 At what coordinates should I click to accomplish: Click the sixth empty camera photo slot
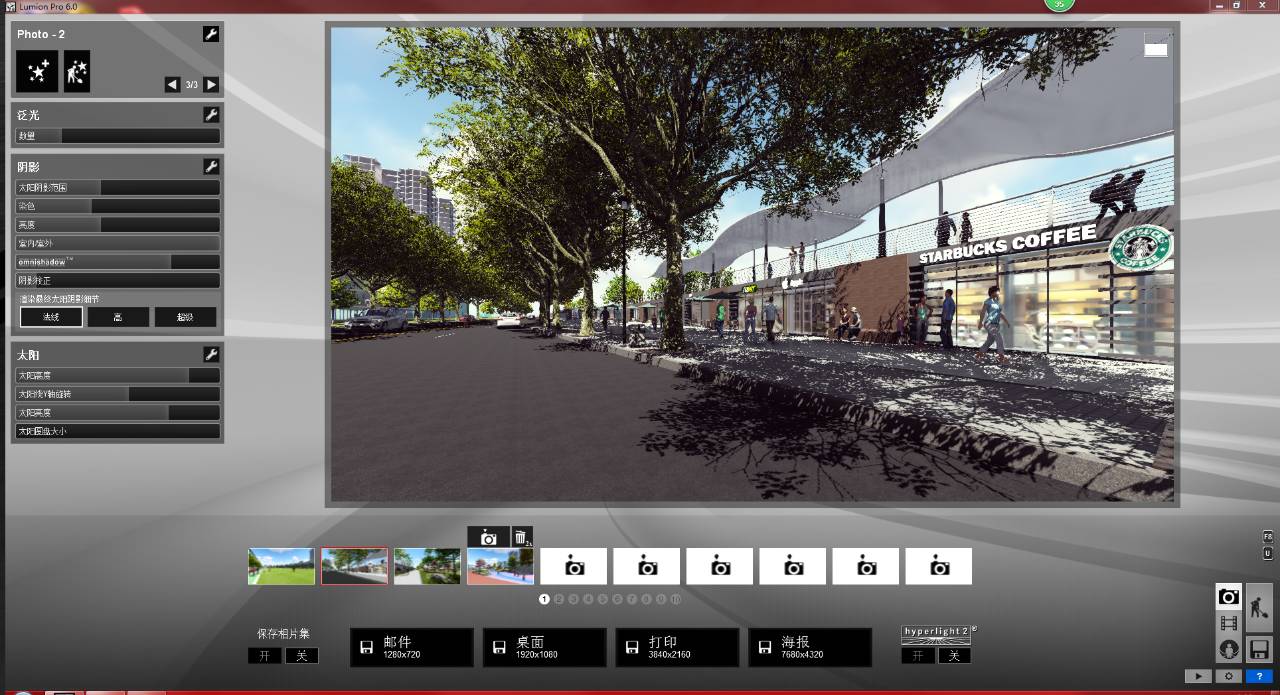click(647, 566)
